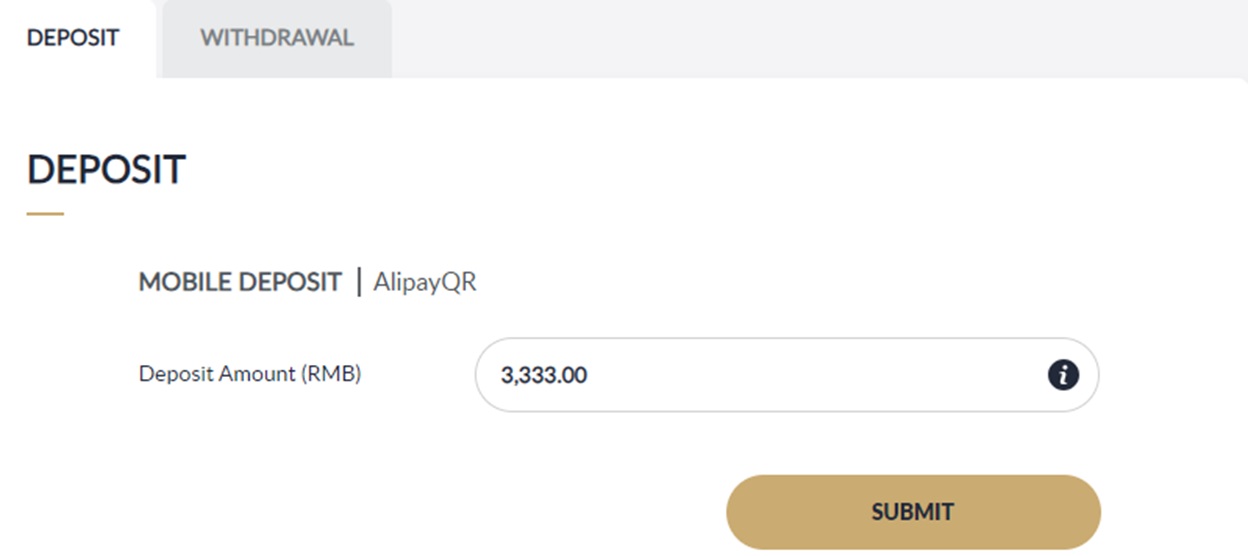1248x556 pixels.
Task: Open the withdrawal form tab
Action: pyautogui.click(x=276, y=38)
